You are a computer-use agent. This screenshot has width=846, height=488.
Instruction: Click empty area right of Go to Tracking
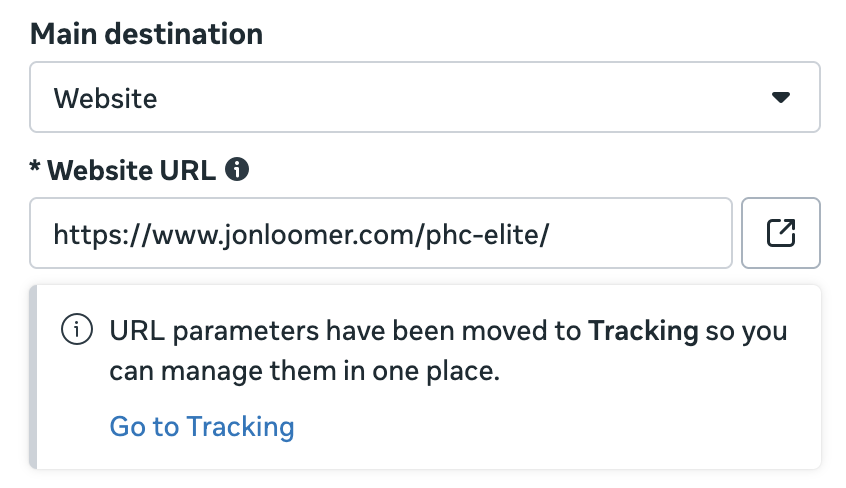(550, 427)
